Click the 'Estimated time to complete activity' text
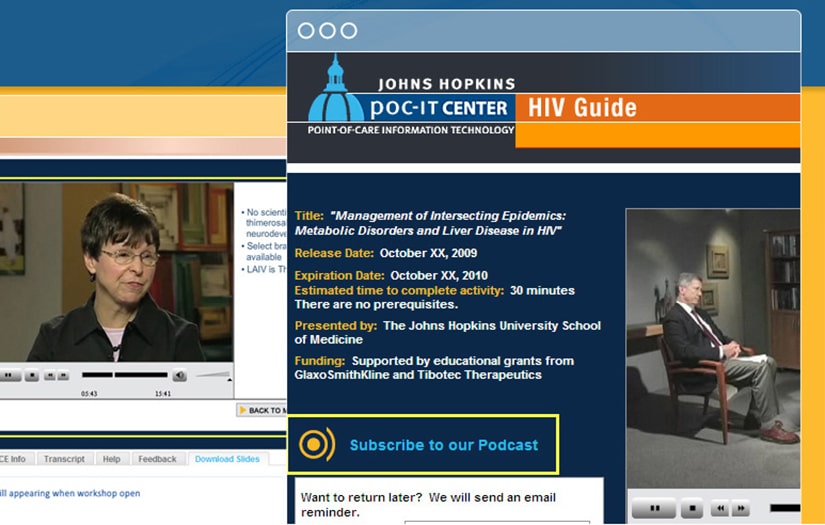 [x=399, y=290]
